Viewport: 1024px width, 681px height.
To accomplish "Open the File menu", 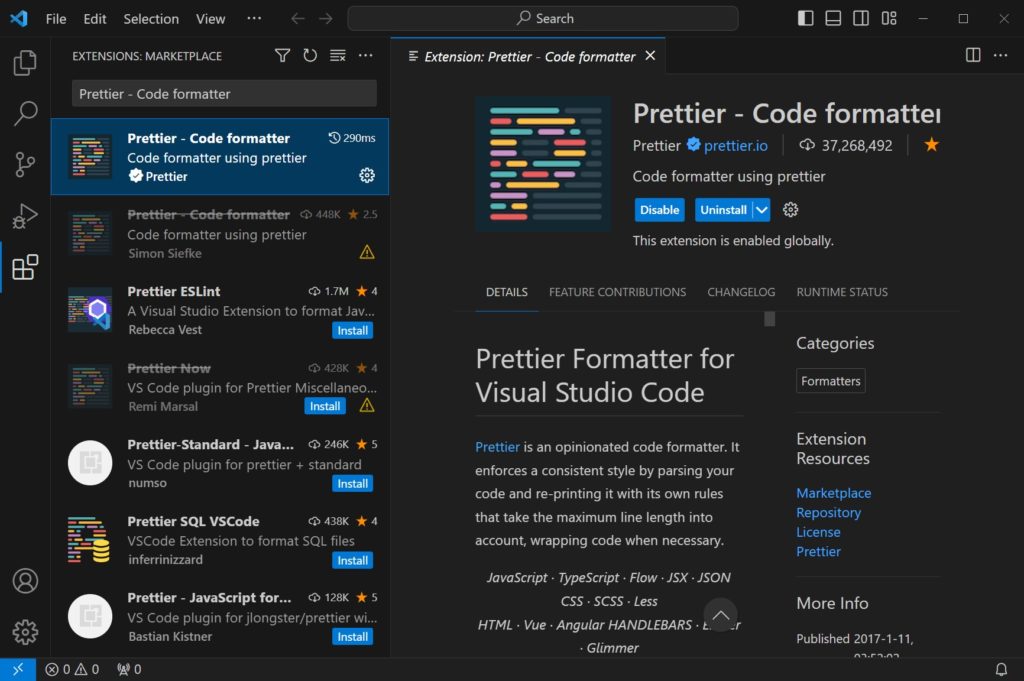I will click(56, 18).
